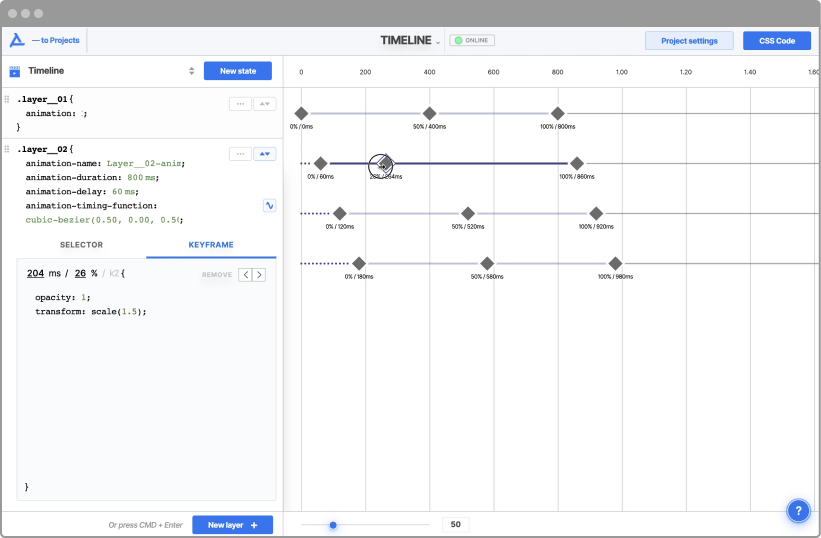Image resolution: width=821 pixels, height=538 pixels.
Task: Select the keyframe at 0% / 120ms
Action: tap(340, 214)
